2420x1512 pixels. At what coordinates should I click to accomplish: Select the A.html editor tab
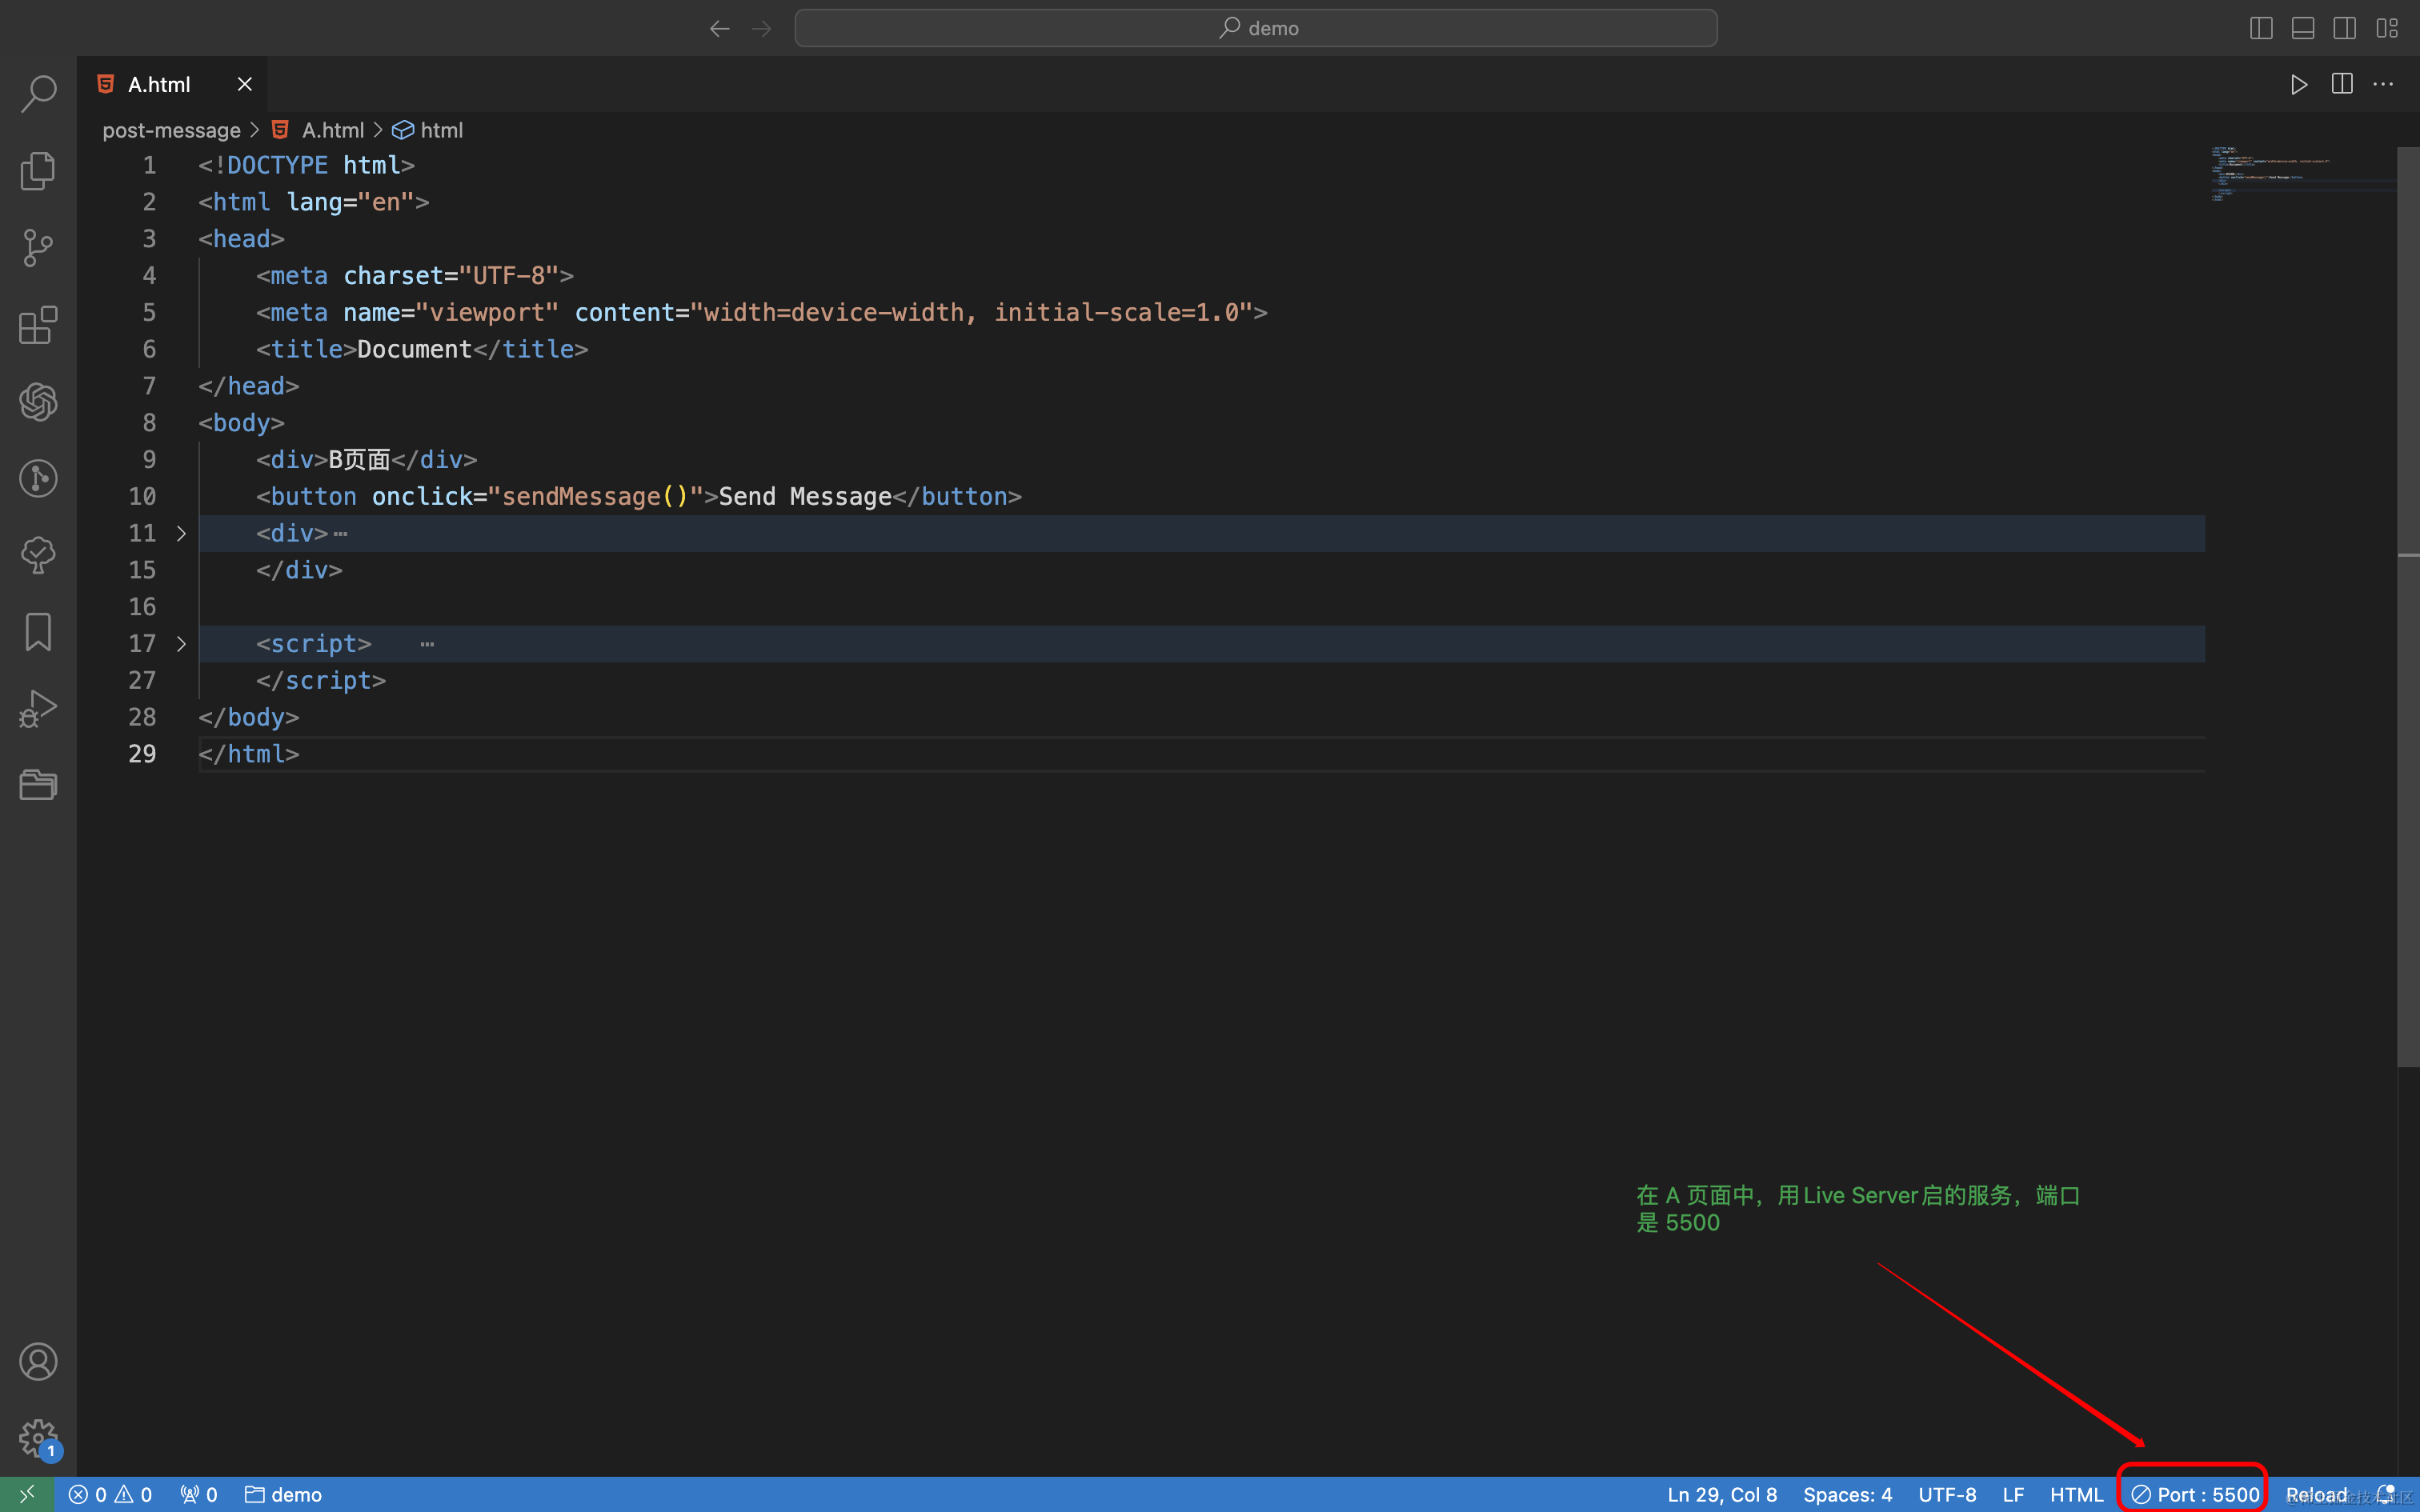pos(160,84)
